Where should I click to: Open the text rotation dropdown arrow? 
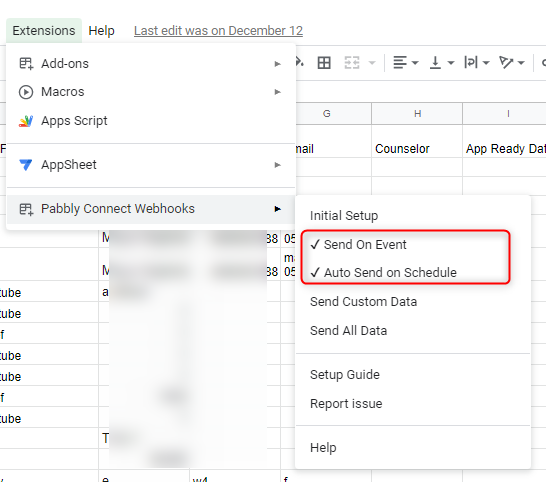[x=521, y=63]
